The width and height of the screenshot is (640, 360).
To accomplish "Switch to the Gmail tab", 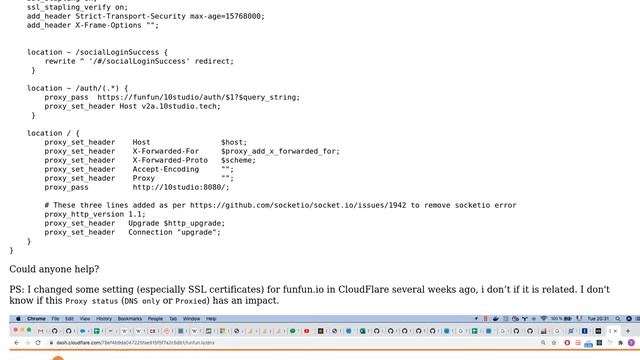I will point(40,331).
